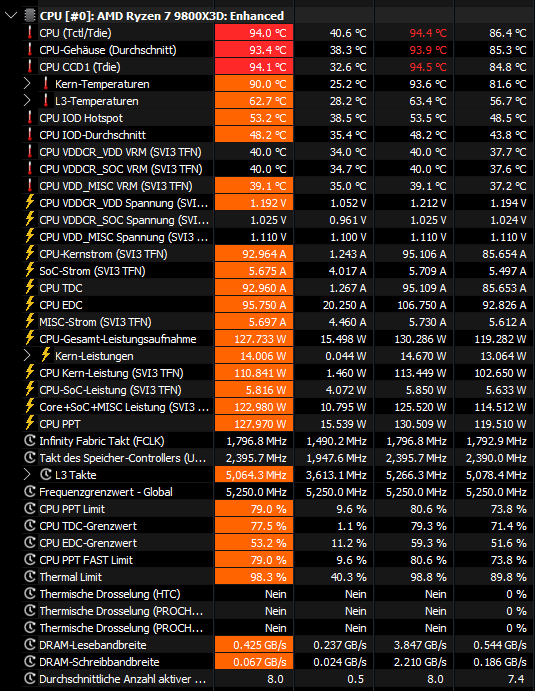Viewport: 535px width, 691px height.
Task: Click the lightning icon beside CPU-Kernstrom
Action: (30, 253)
